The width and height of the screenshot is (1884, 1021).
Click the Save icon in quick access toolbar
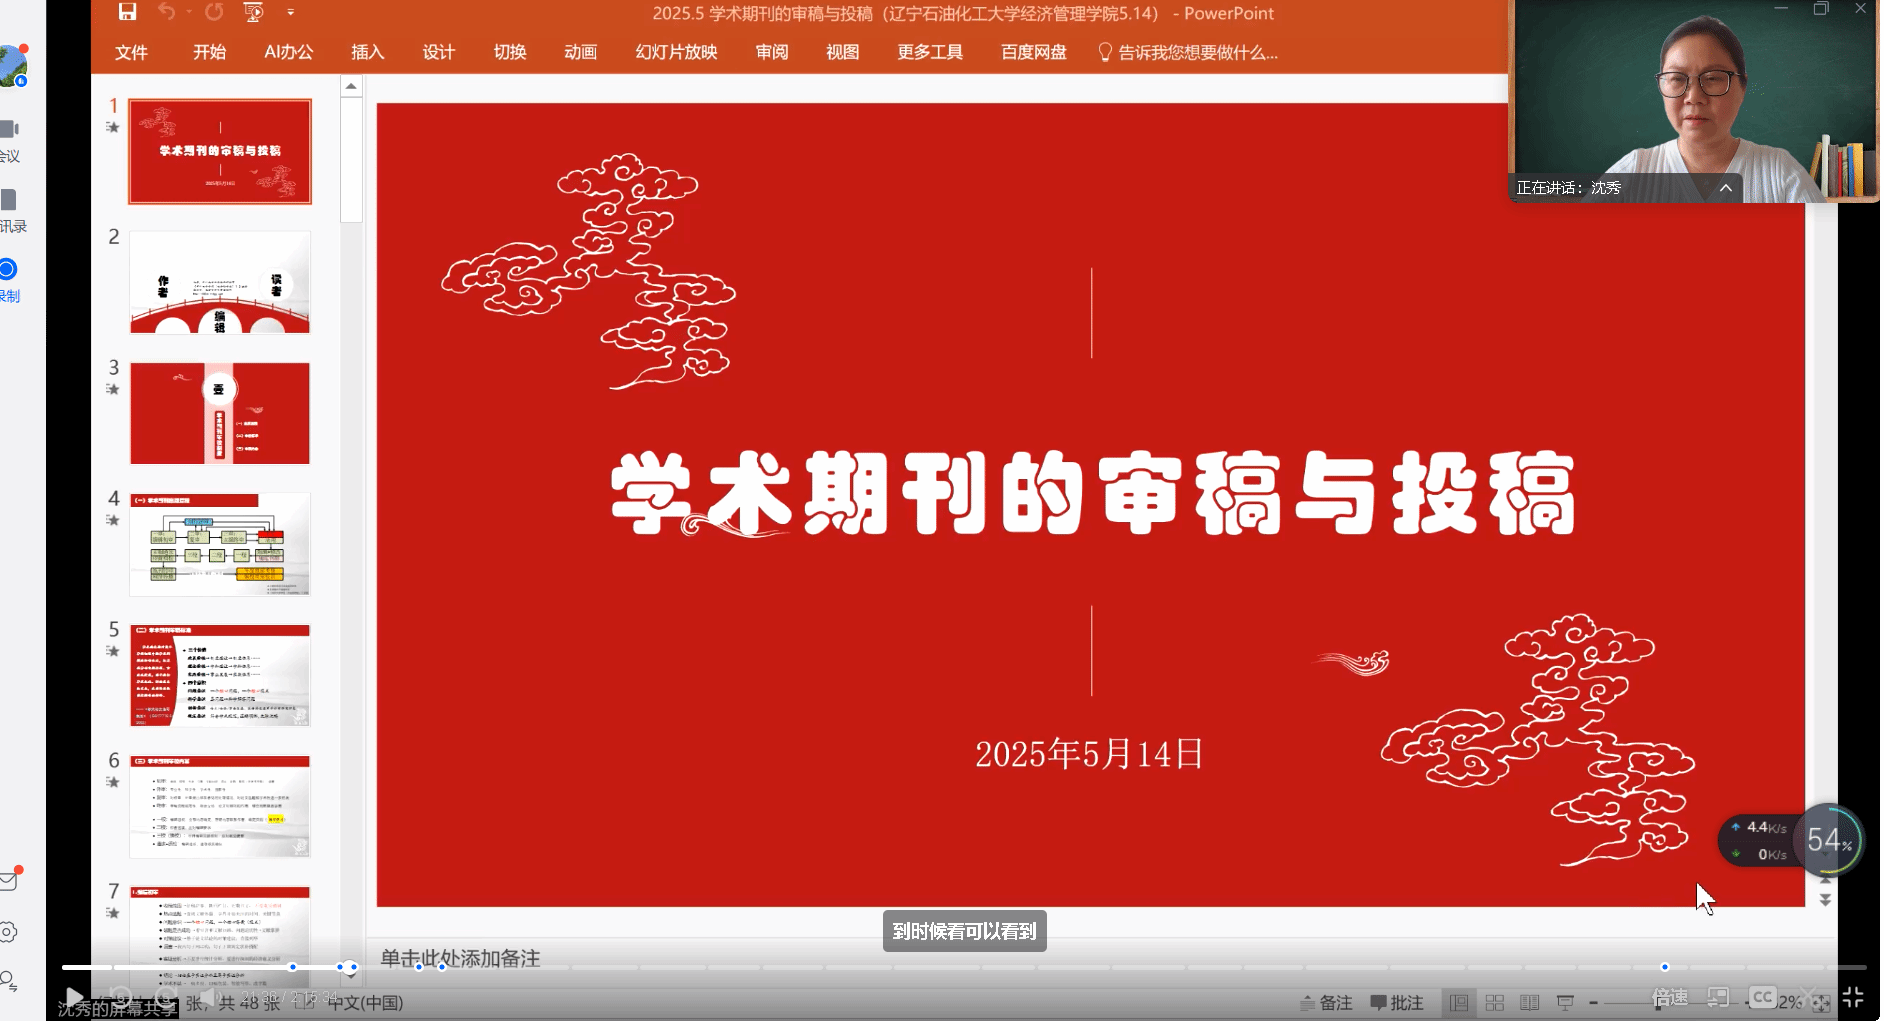coord(127,12)
